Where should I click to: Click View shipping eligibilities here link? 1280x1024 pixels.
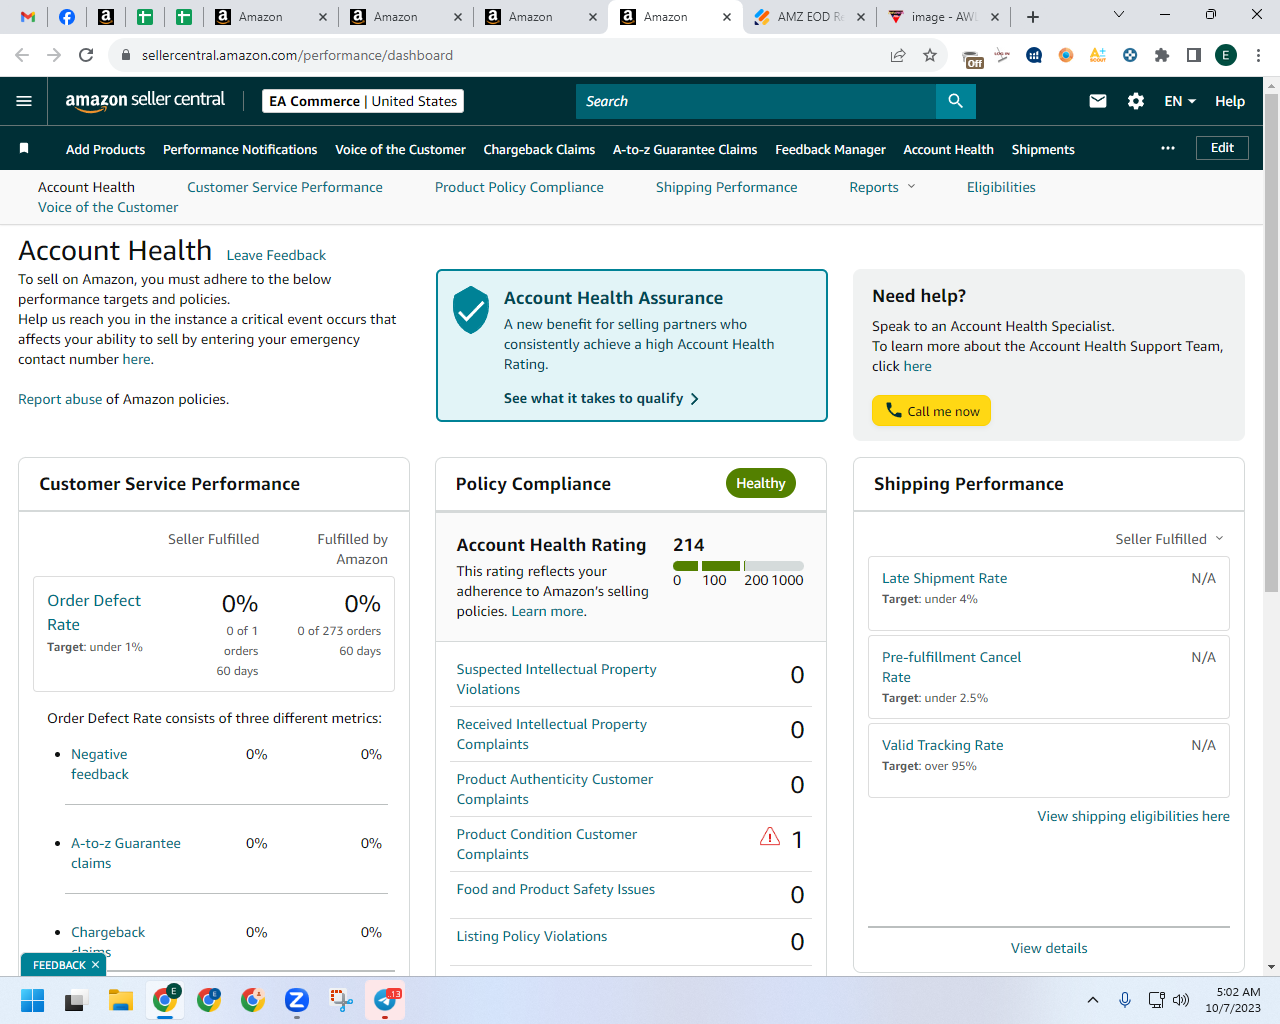click(1133, 816)
